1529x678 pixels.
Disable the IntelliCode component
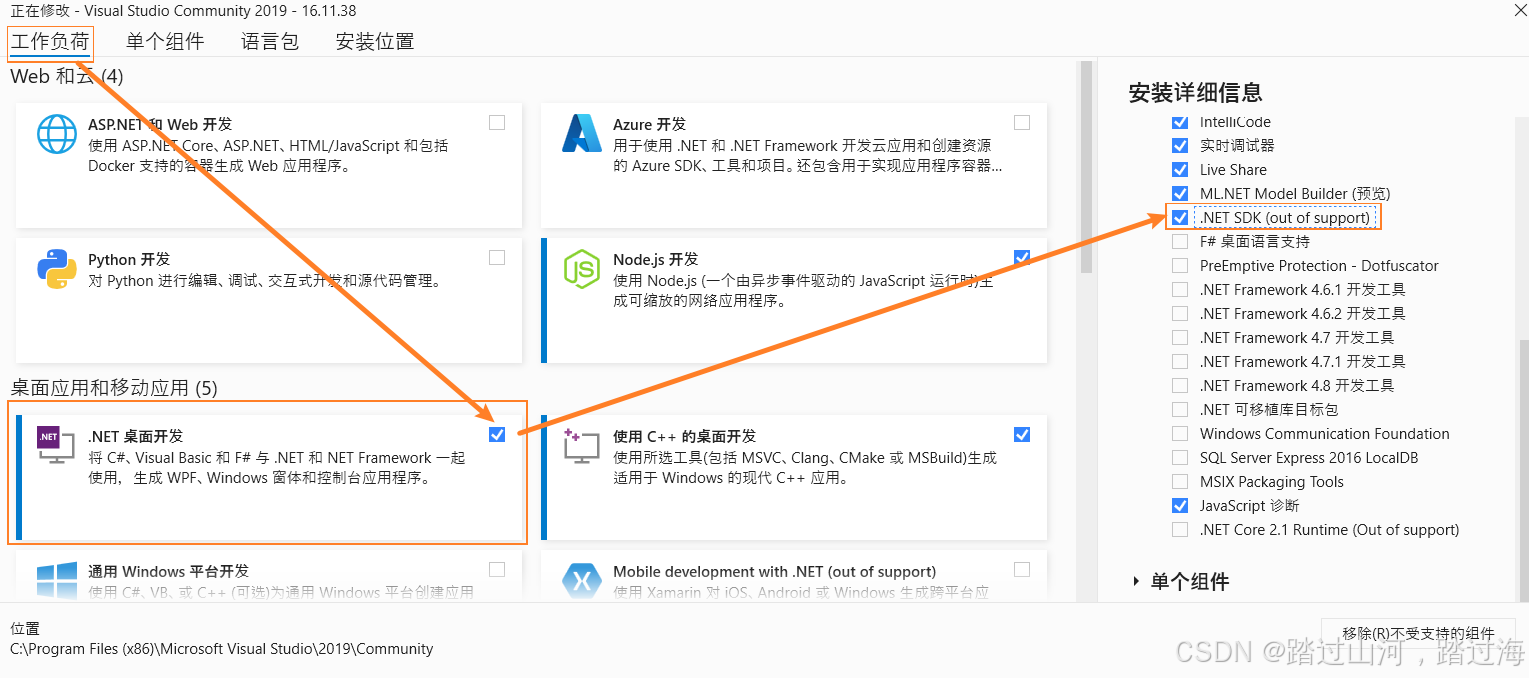(1180, 121)
